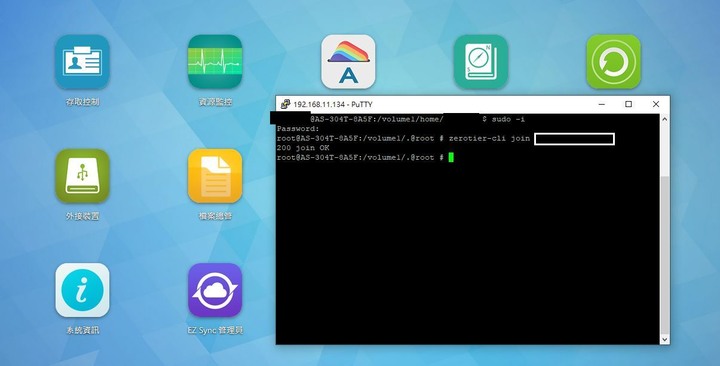The width and height of the screenshot is (720, 366).
Task: Open App Central with rainbow A icon
Action: pos(348,62)
